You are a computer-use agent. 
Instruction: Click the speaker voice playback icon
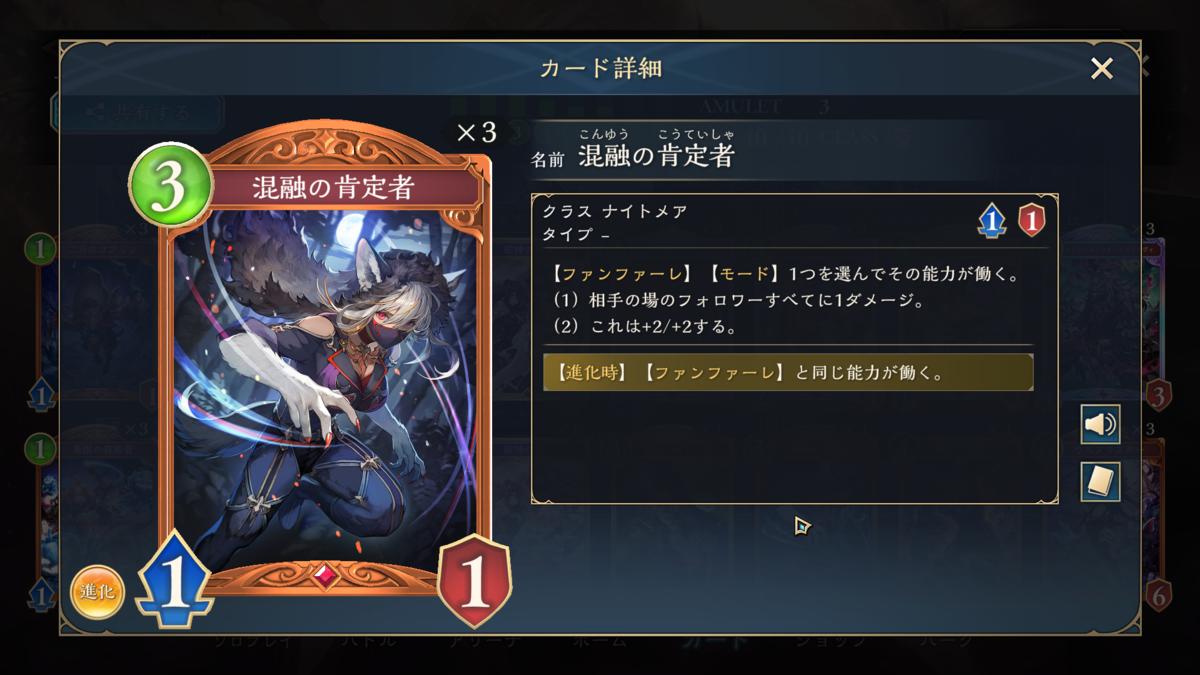coord(1100,425)
